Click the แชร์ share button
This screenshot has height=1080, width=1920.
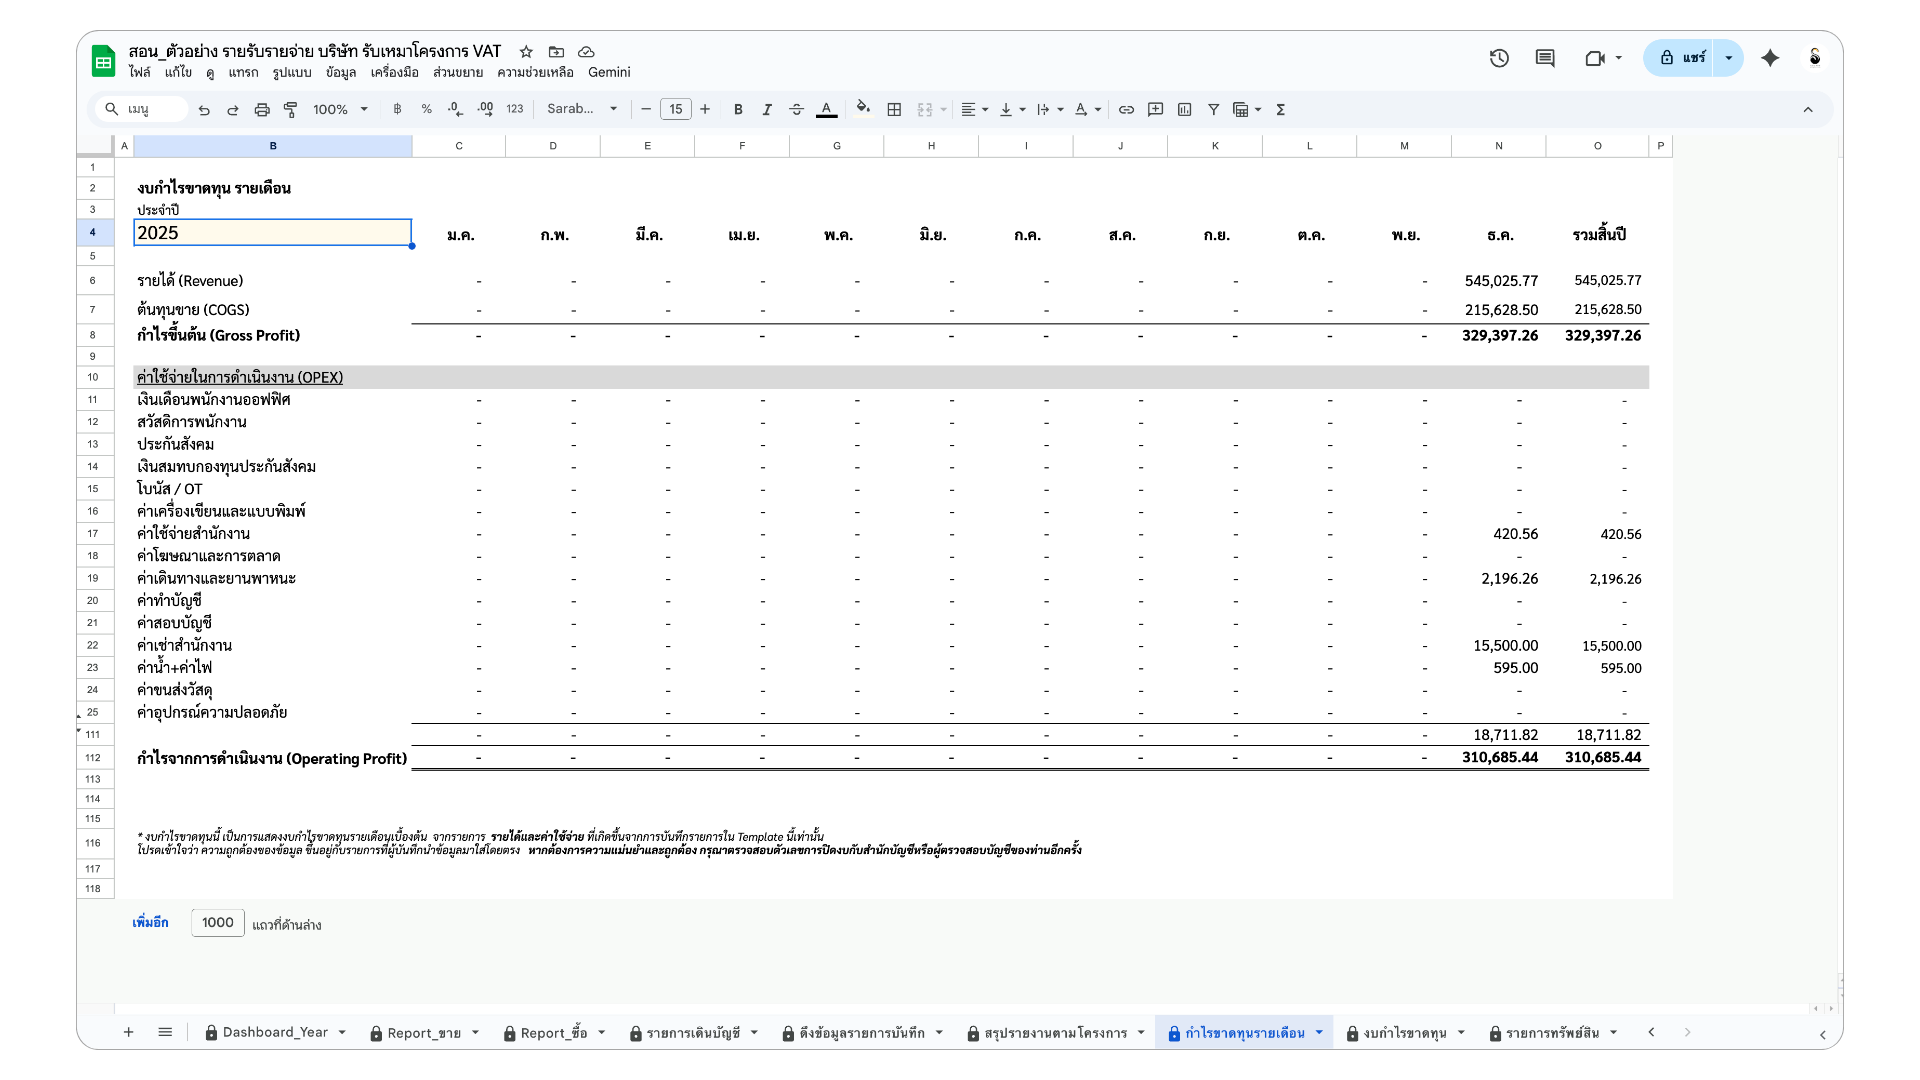(1682, 58)
